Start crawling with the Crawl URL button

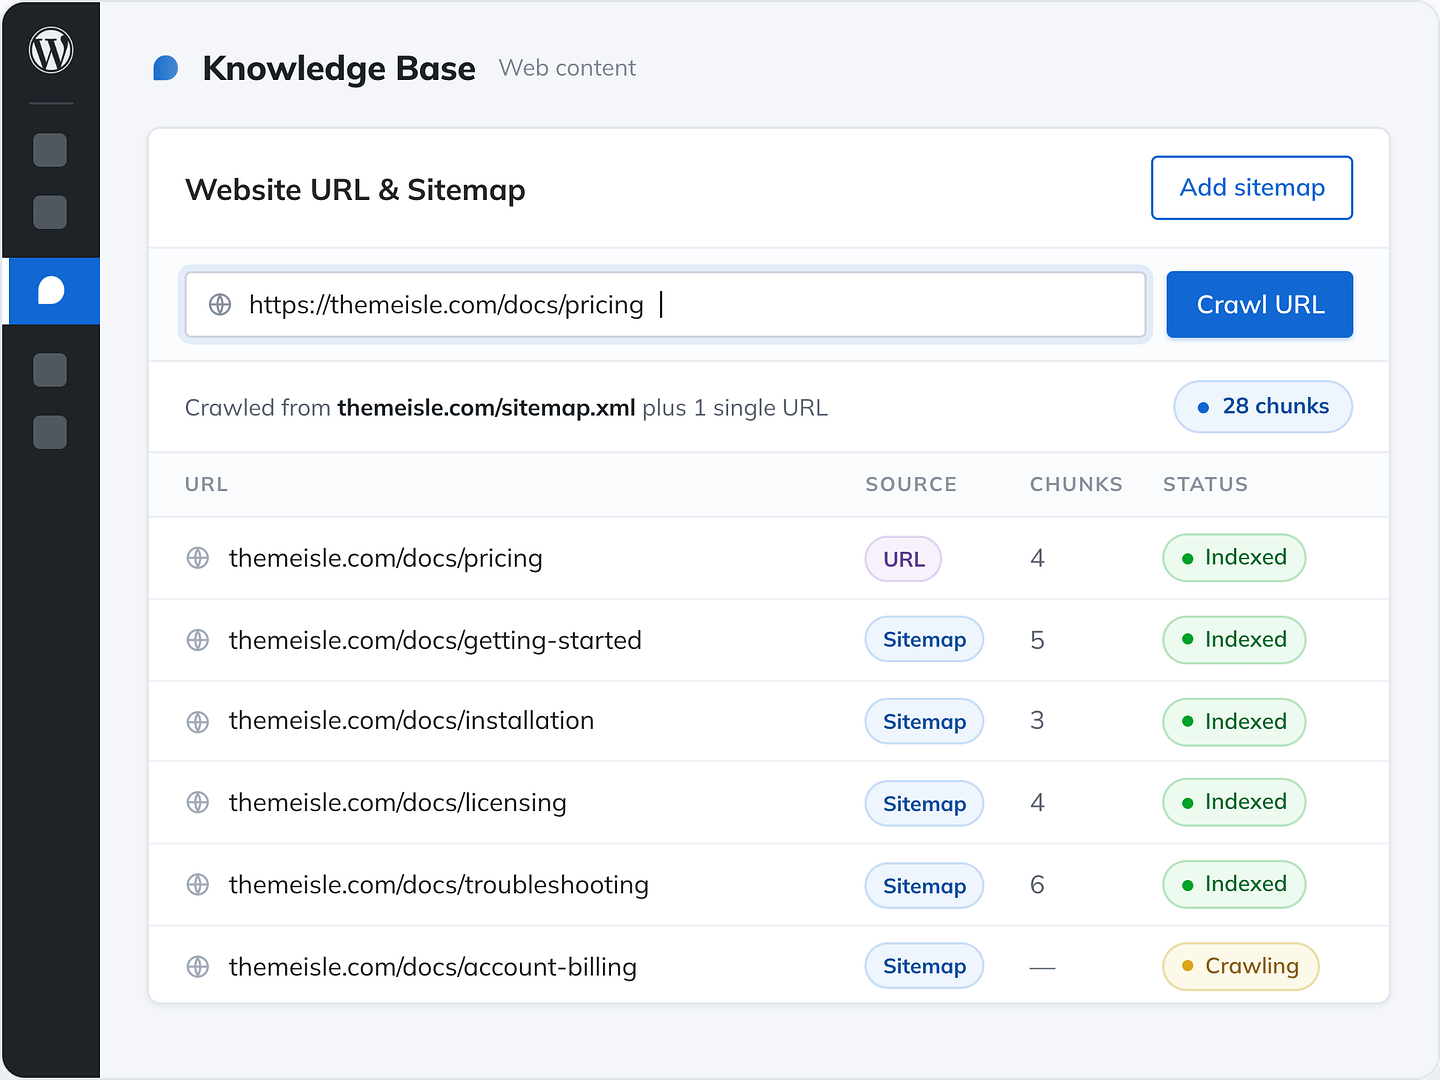(1260, 304)
